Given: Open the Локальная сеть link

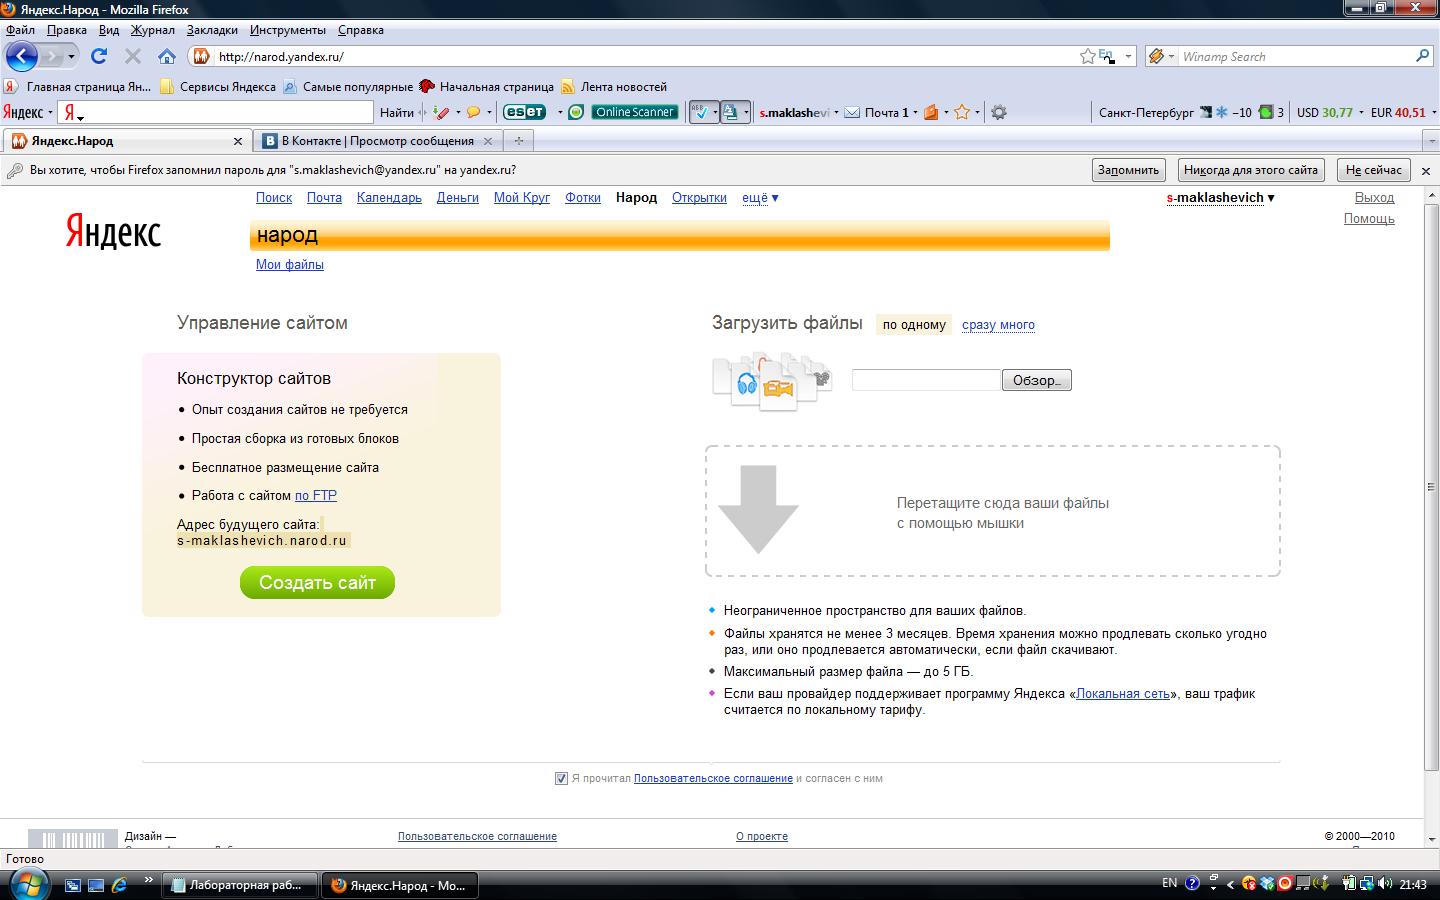Looking at the screenshot, I should point(1123,693).
